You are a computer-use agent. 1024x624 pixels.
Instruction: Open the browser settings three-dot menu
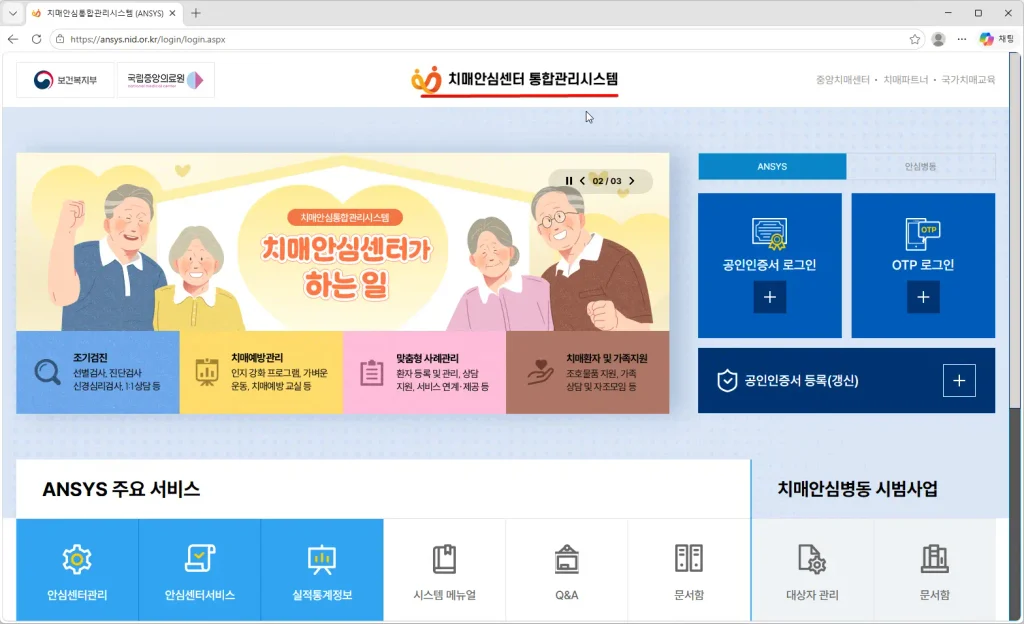(962, 39)
